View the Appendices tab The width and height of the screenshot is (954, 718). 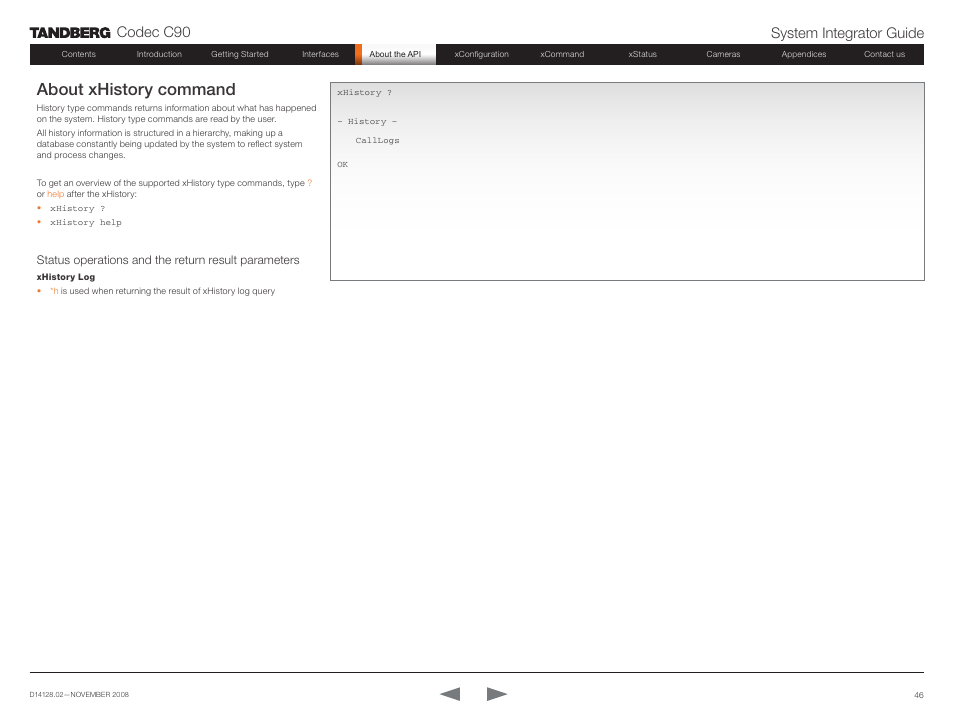click(x=803, y=55)
